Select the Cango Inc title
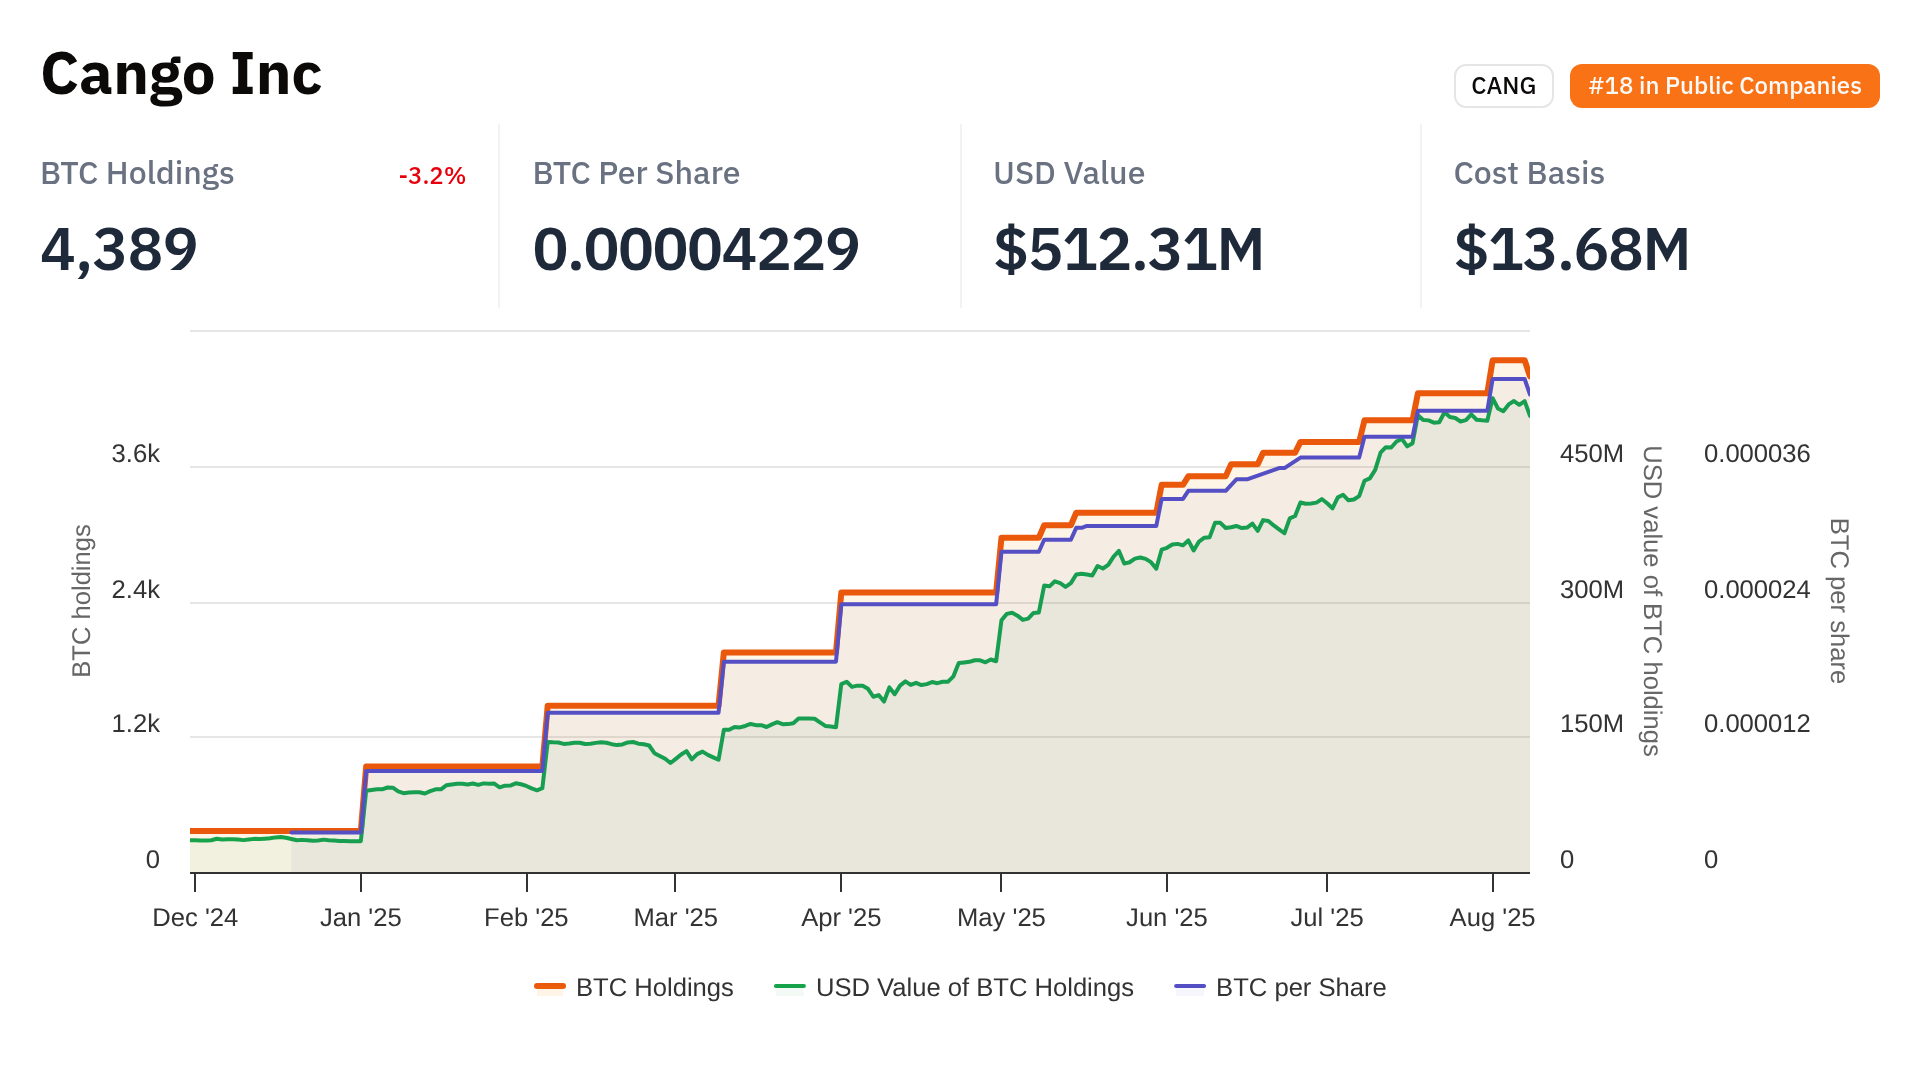Image resolution: width=1920 pixels, height=1080 pixels. (181, 74)
